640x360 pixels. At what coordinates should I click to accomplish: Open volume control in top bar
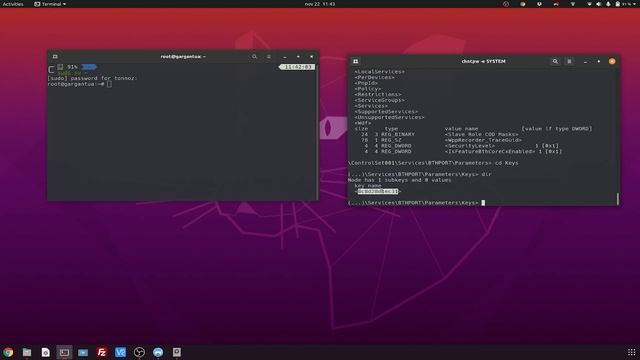599,4
